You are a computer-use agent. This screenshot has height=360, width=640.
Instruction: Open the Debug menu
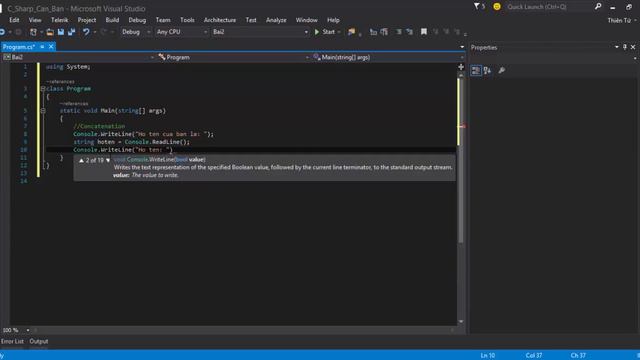[137, 20]
